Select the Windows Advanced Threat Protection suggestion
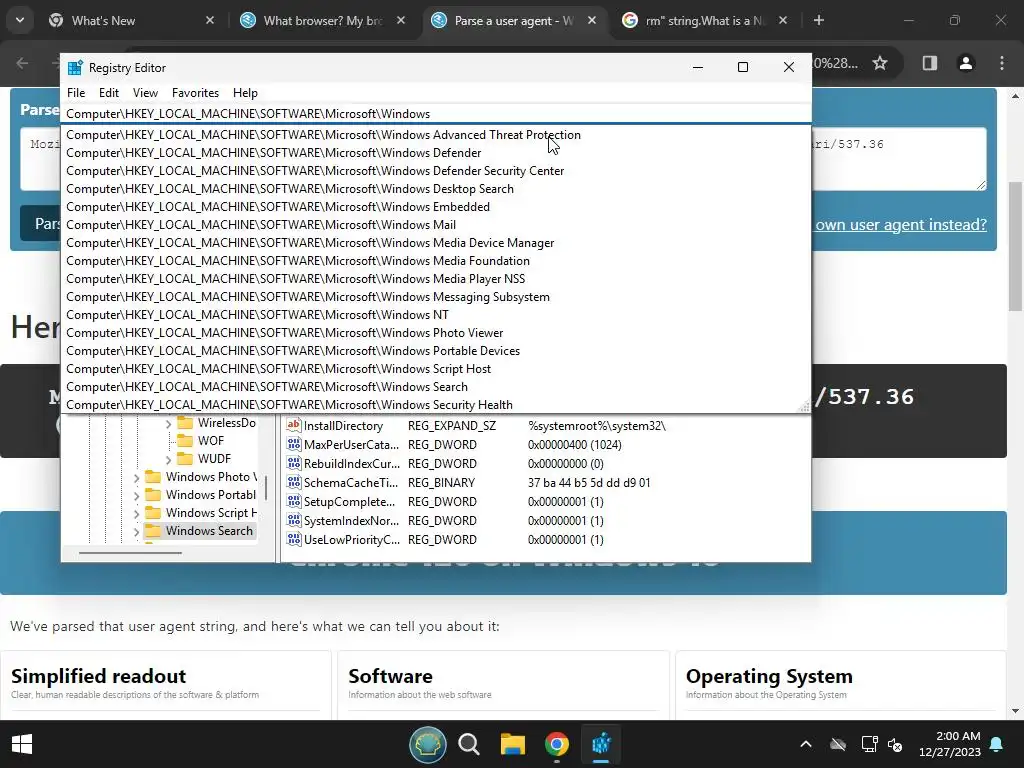The image size is (1024, 768). tap(436, 135)
